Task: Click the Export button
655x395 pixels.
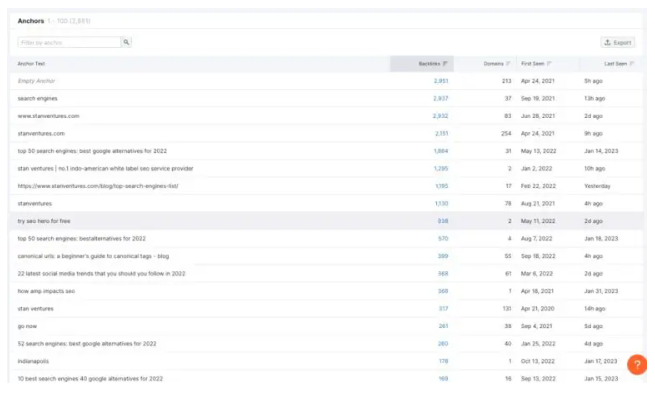Action: pos(618,43)
